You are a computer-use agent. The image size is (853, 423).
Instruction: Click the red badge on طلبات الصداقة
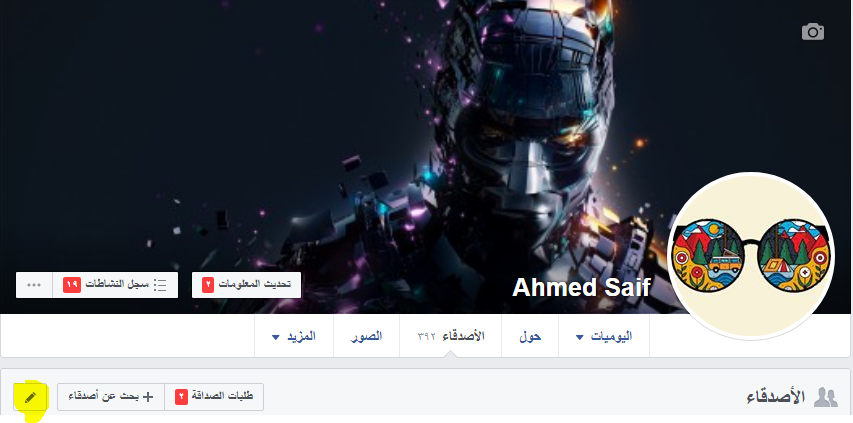coord(181,397)
